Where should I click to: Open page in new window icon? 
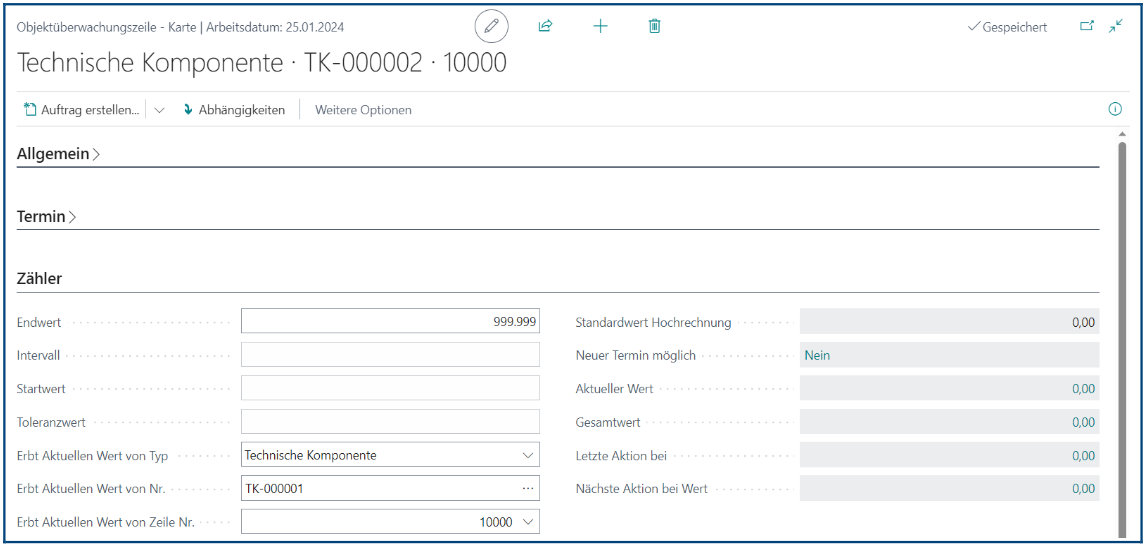tap(1088, 26)
